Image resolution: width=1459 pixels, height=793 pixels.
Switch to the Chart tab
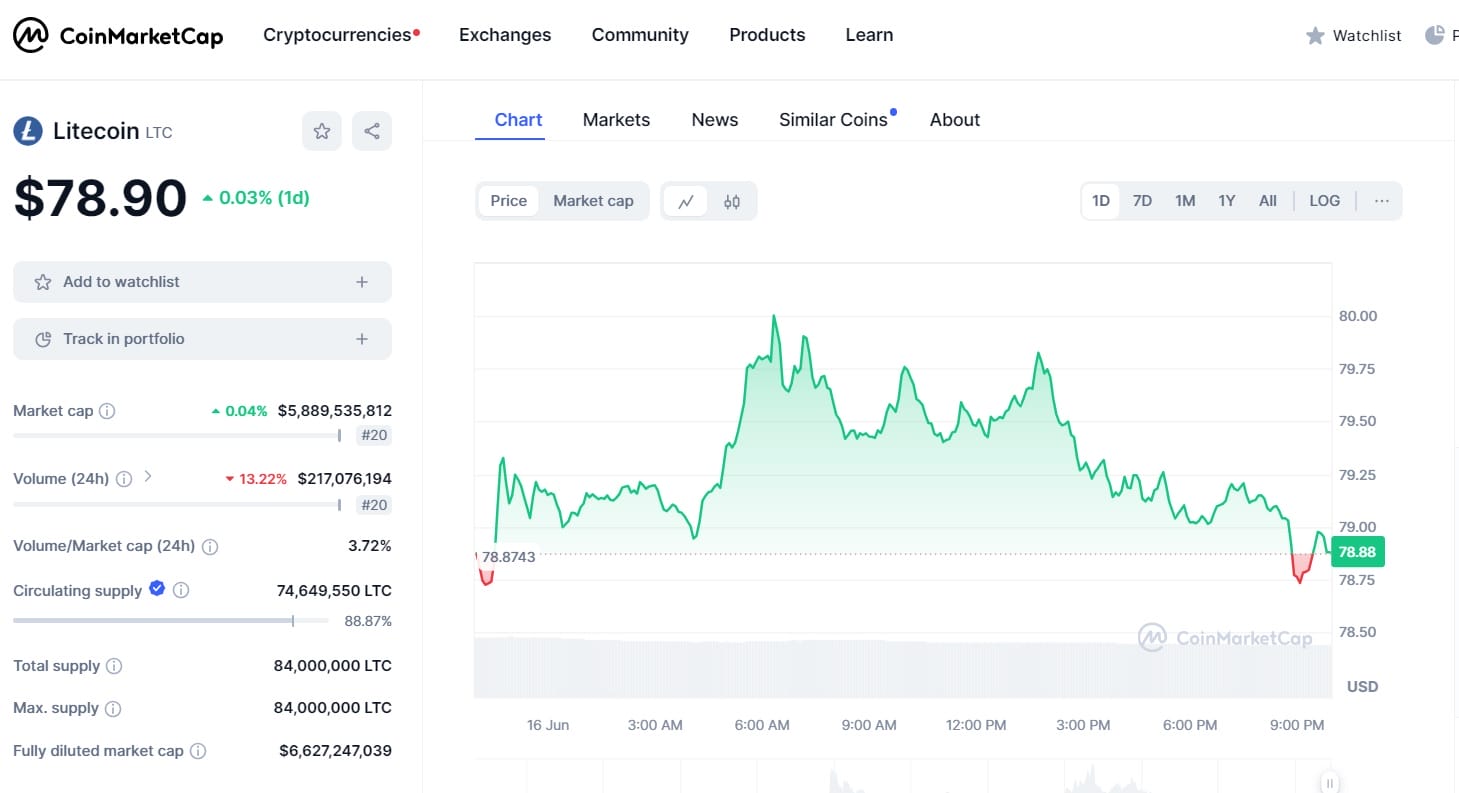518,120
